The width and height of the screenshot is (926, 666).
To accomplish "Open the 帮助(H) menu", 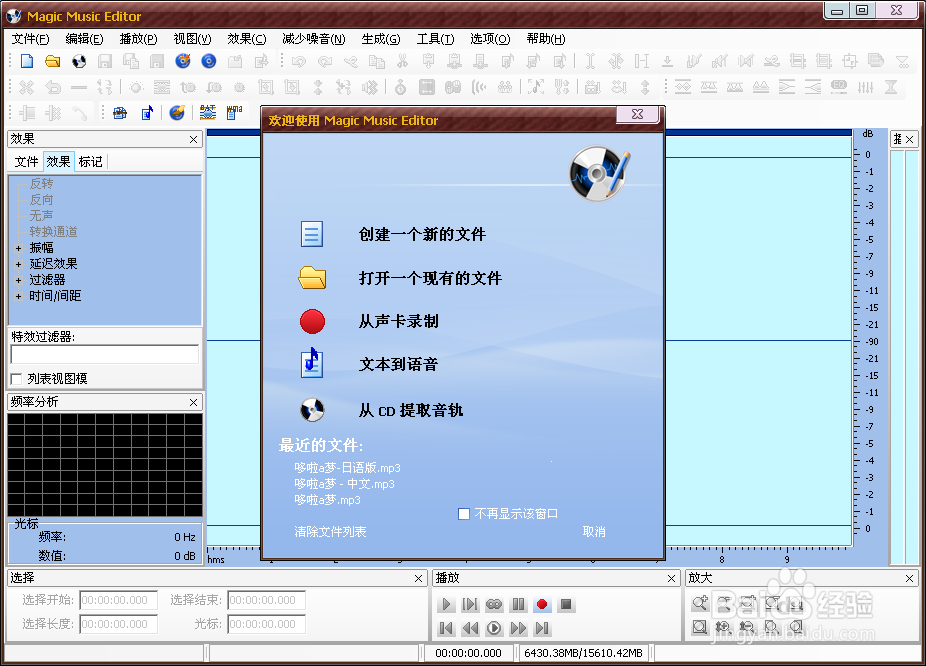I will [546, 39].
